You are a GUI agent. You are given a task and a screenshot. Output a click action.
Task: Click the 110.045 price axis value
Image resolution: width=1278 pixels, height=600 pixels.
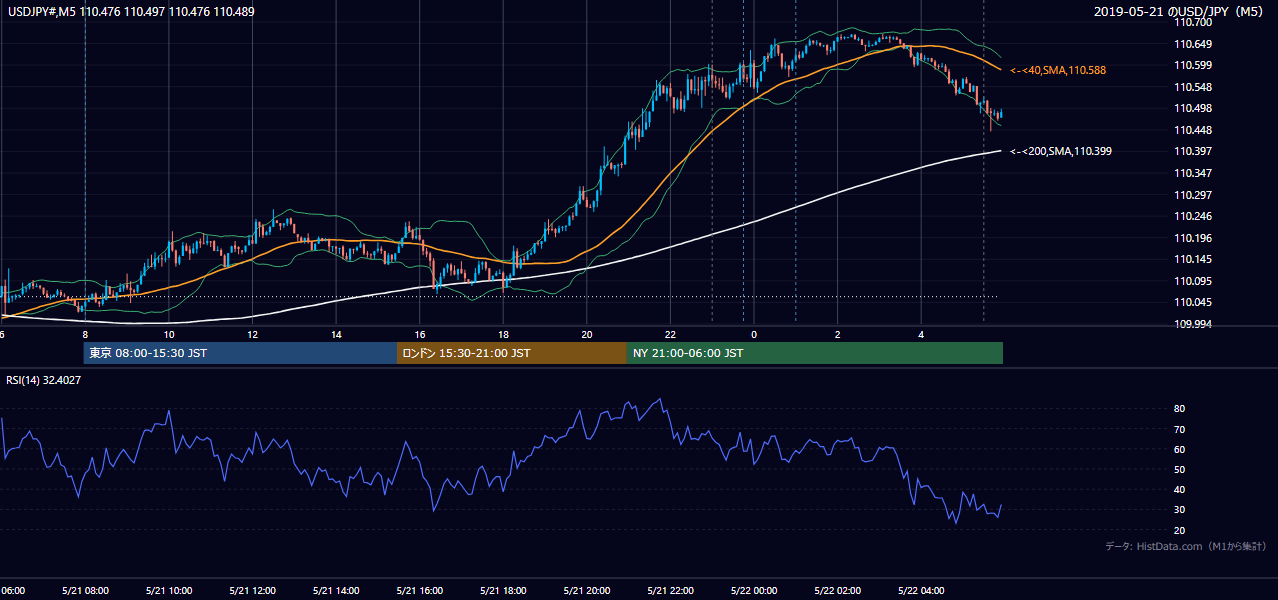1194,302
